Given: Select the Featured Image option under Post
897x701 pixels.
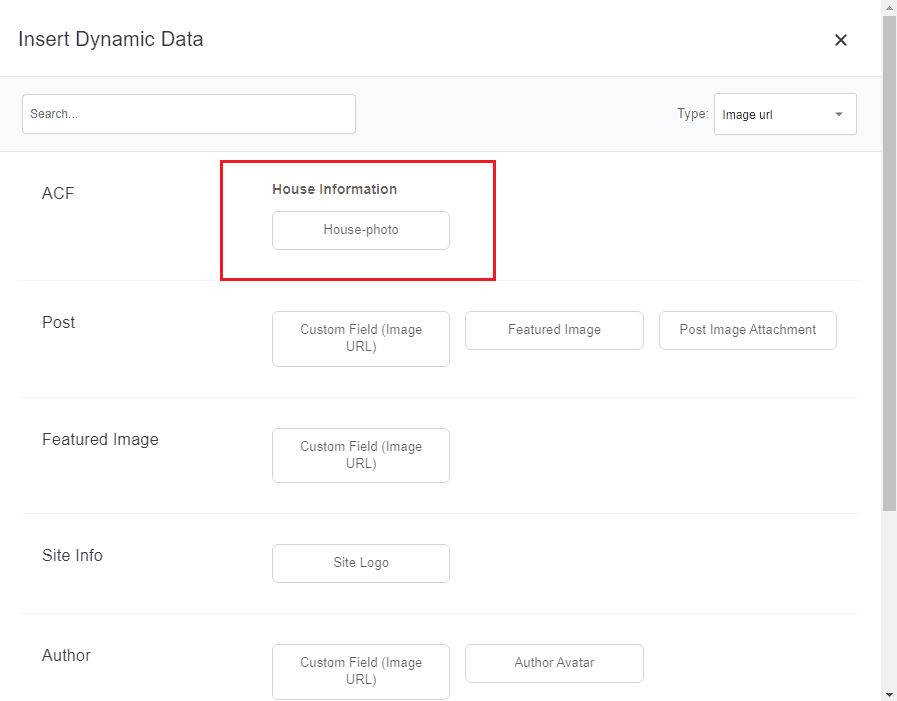Looking at the screenshot, I should pyautogui.click(x=554, y=330).
